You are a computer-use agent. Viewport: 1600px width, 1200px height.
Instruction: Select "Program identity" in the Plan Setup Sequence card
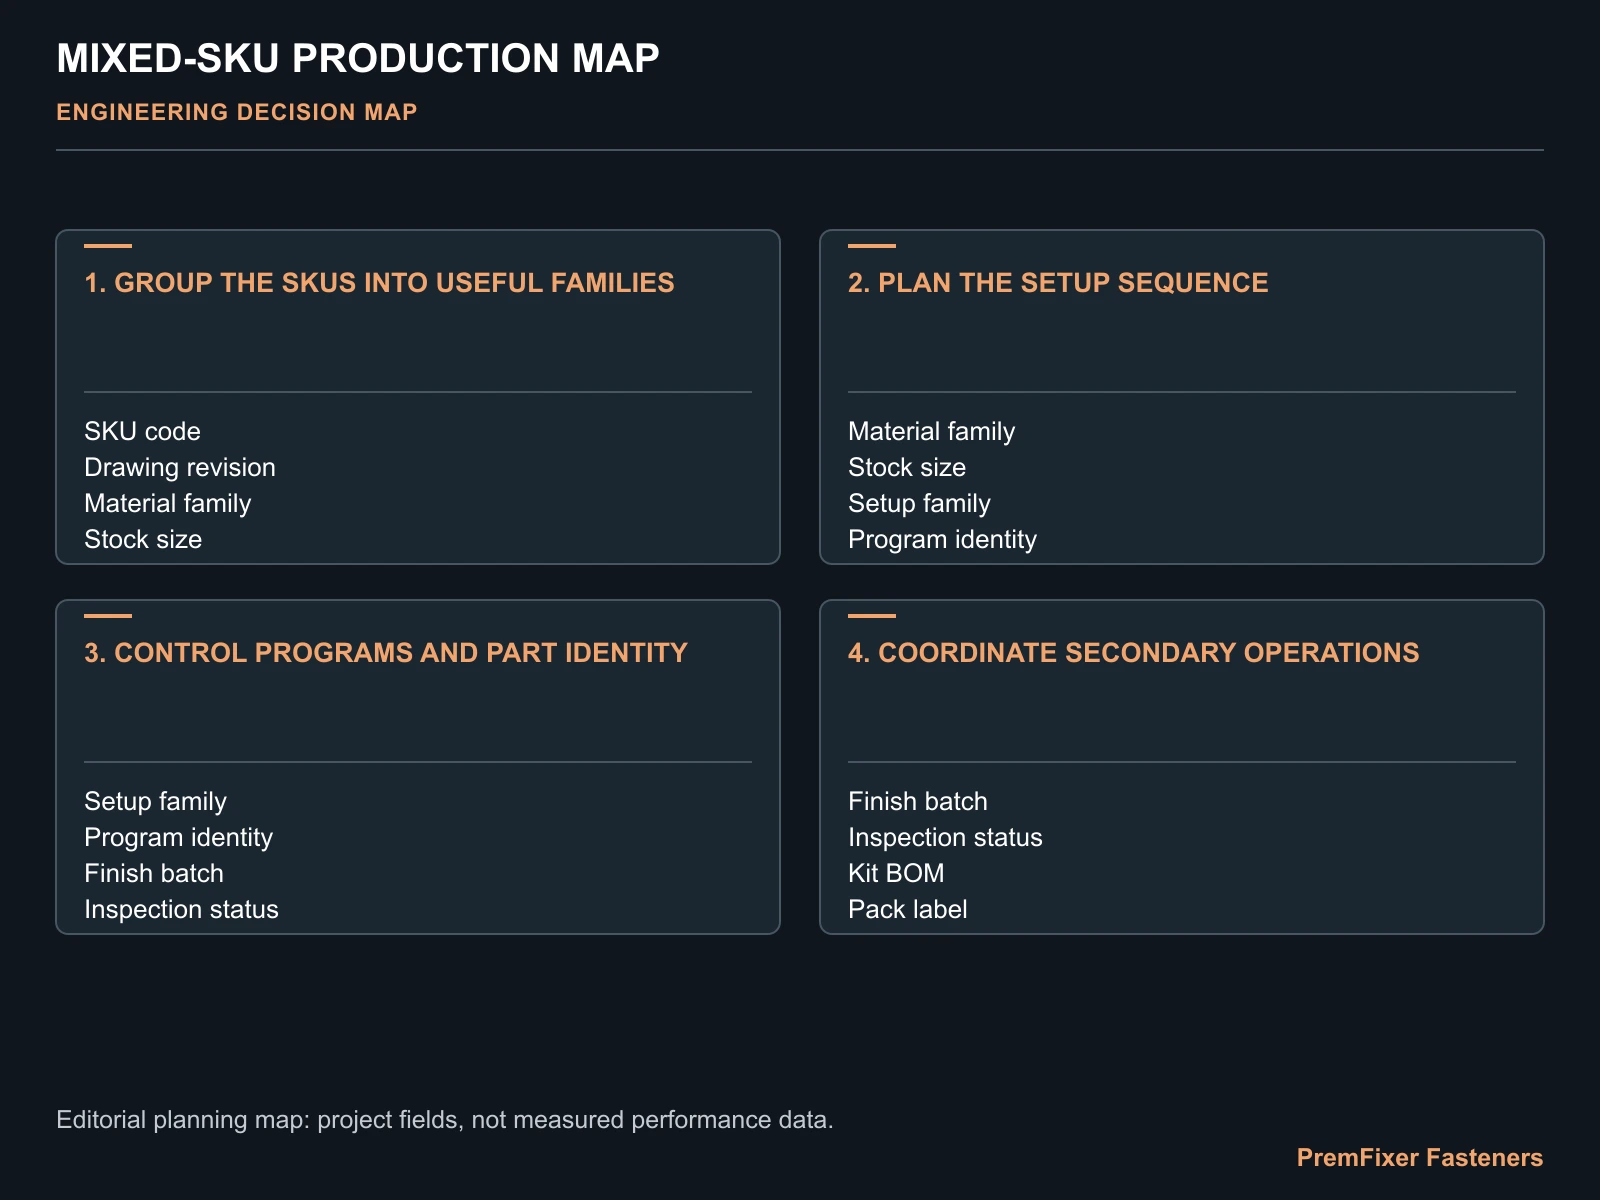point(942,539)
